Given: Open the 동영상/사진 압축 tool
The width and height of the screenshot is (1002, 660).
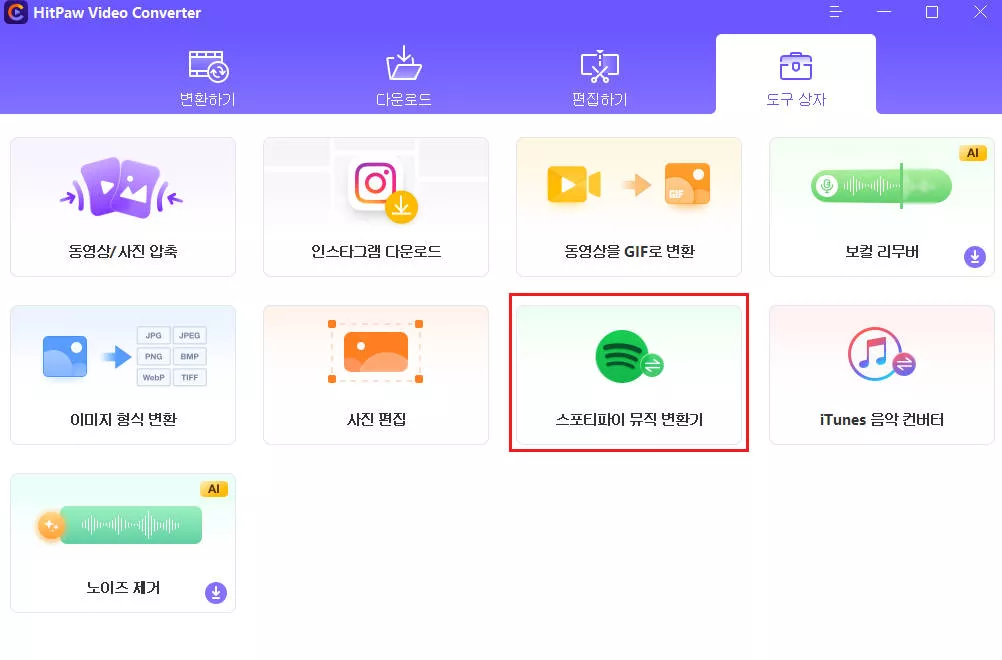Looking at the screenshot, I should (x=123, y=207).
